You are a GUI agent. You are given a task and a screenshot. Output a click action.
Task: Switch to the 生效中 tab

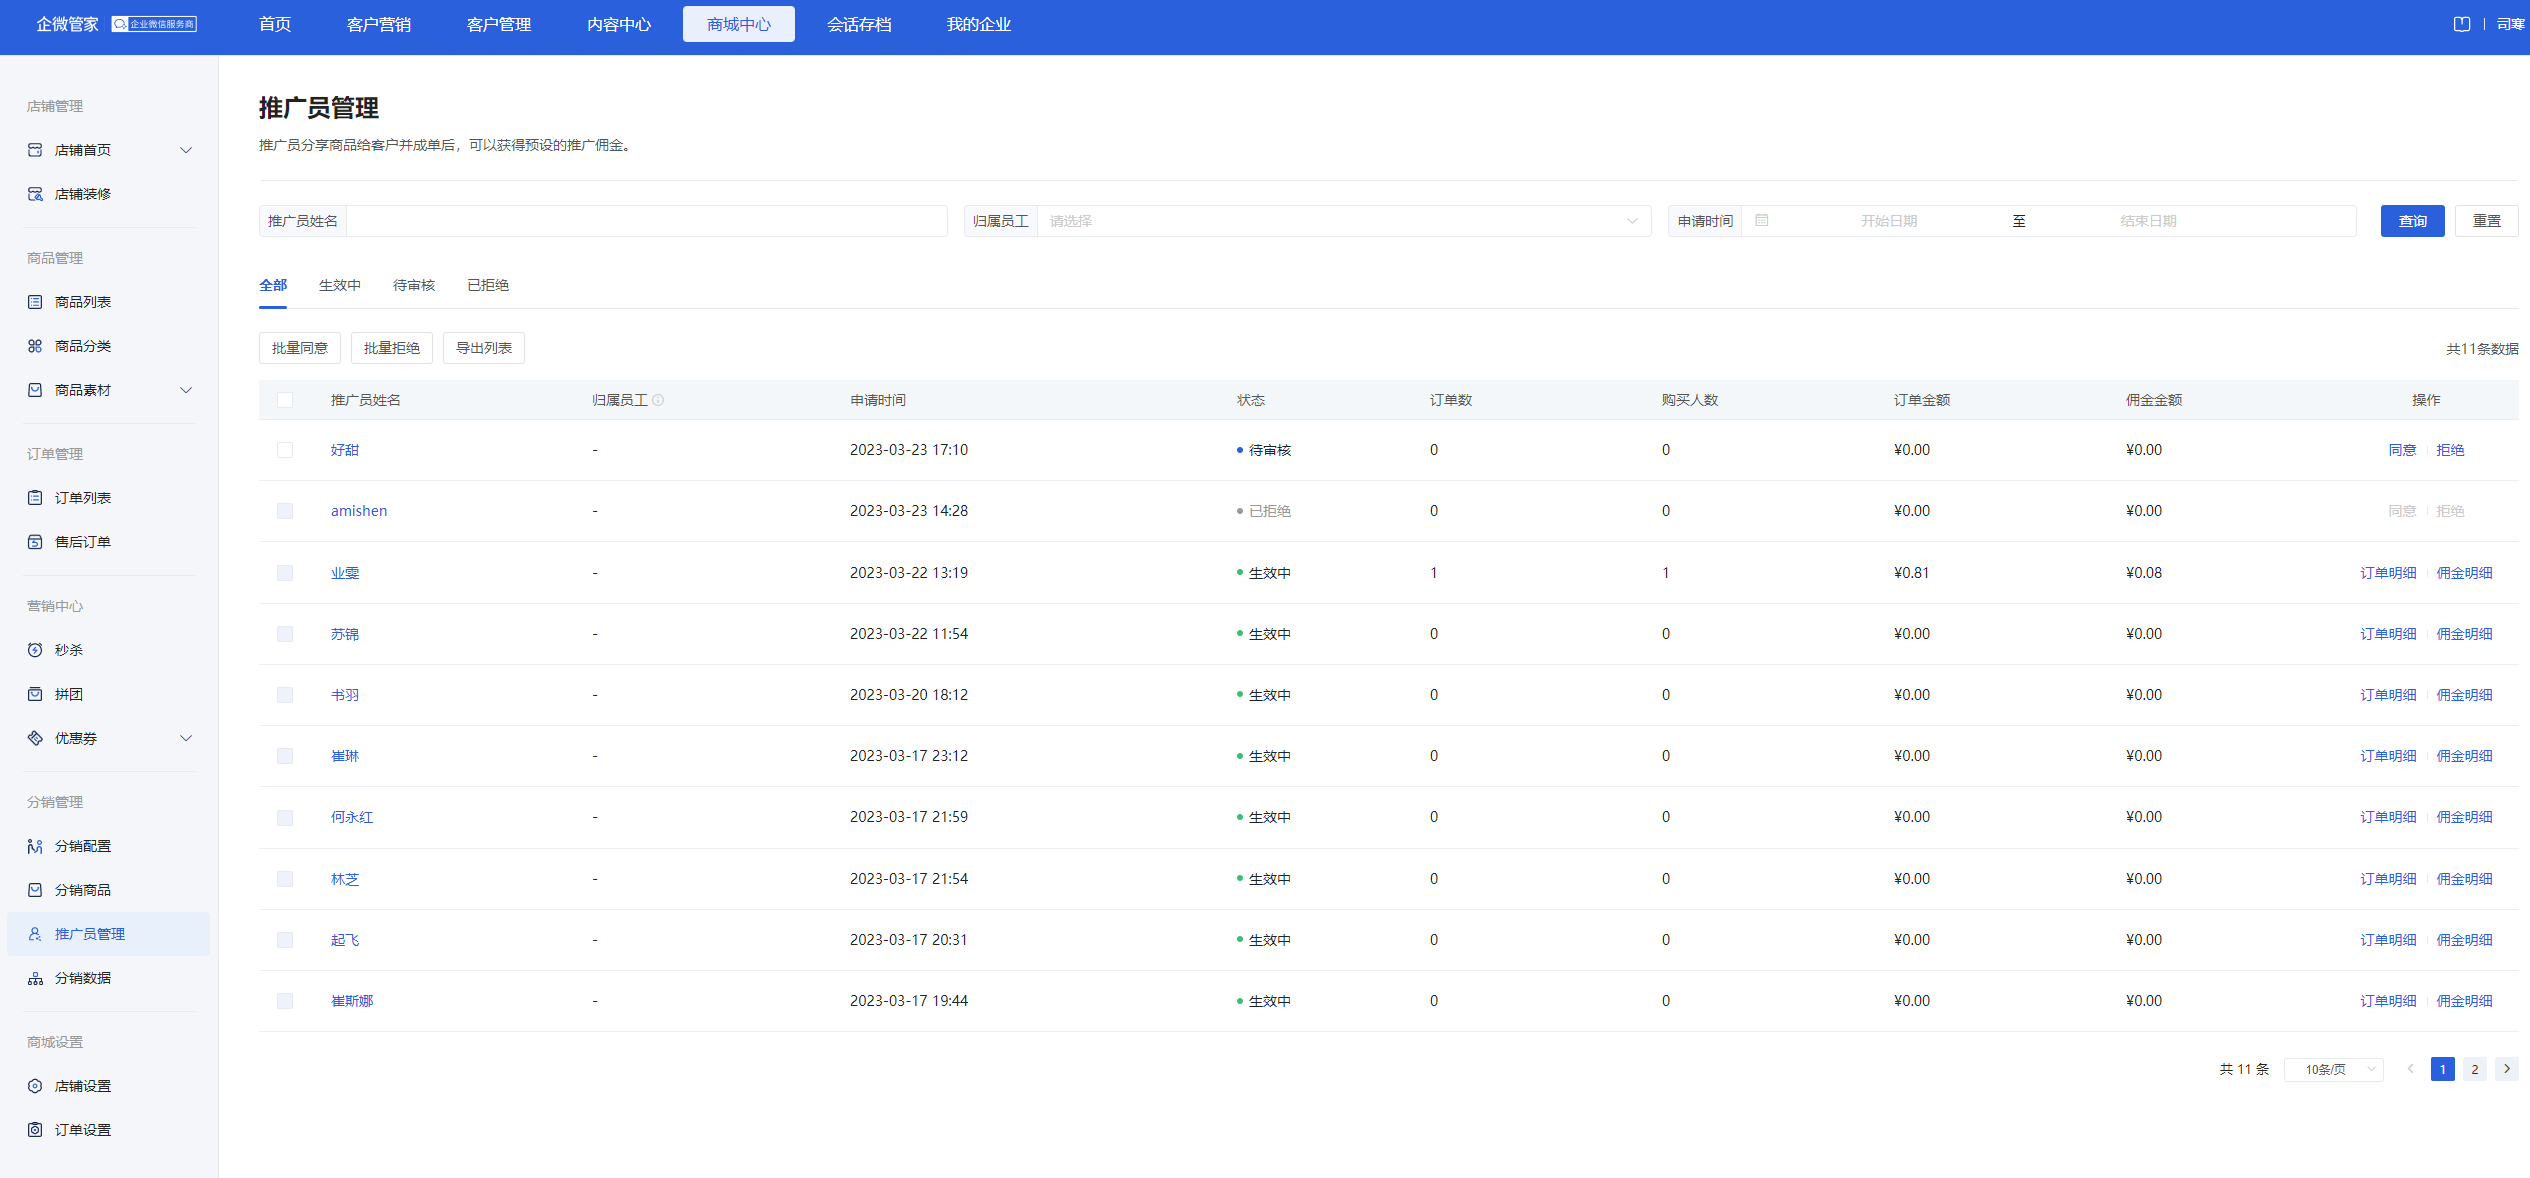click(x=340, y=285)
